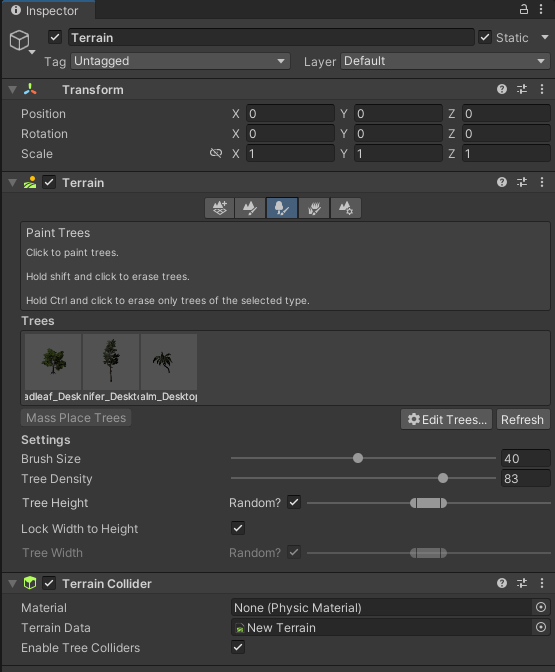Click the Brush Size value field

pyautogui.click(x=525, y=458)
